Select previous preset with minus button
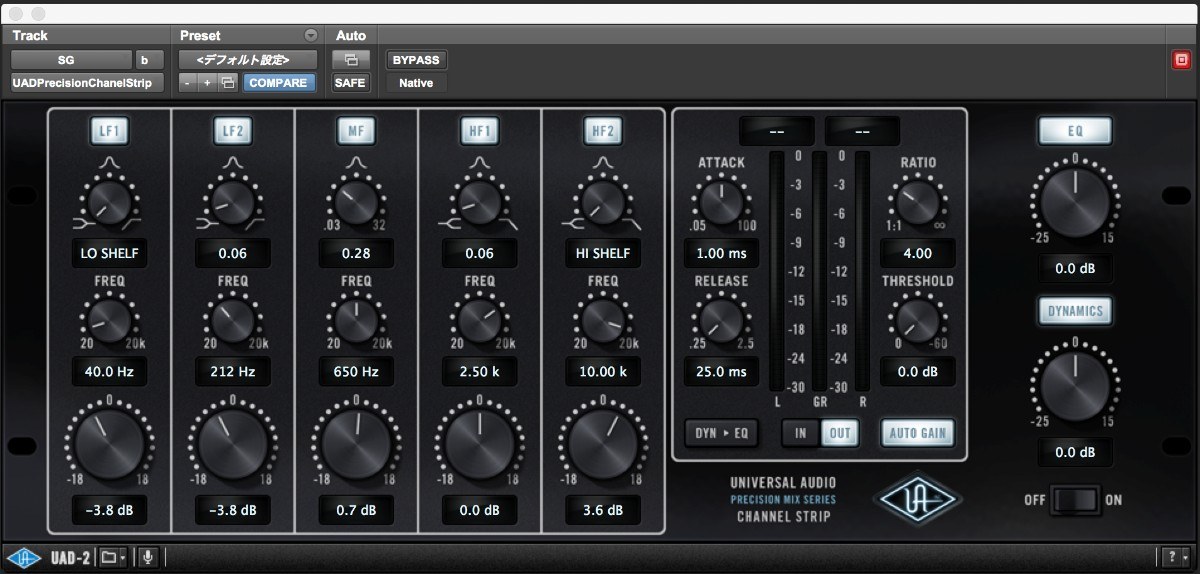Viewport: 1200px width, 574px height. pos(188,83)
